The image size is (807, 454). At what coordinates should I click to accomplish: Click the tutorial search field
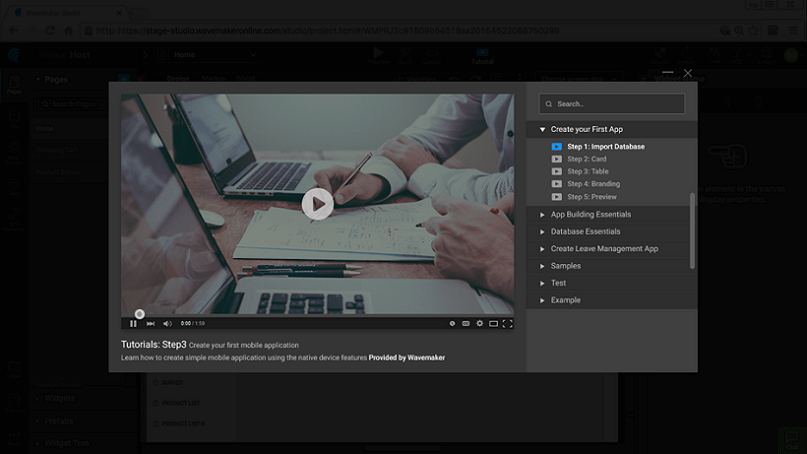click(612, 104)
